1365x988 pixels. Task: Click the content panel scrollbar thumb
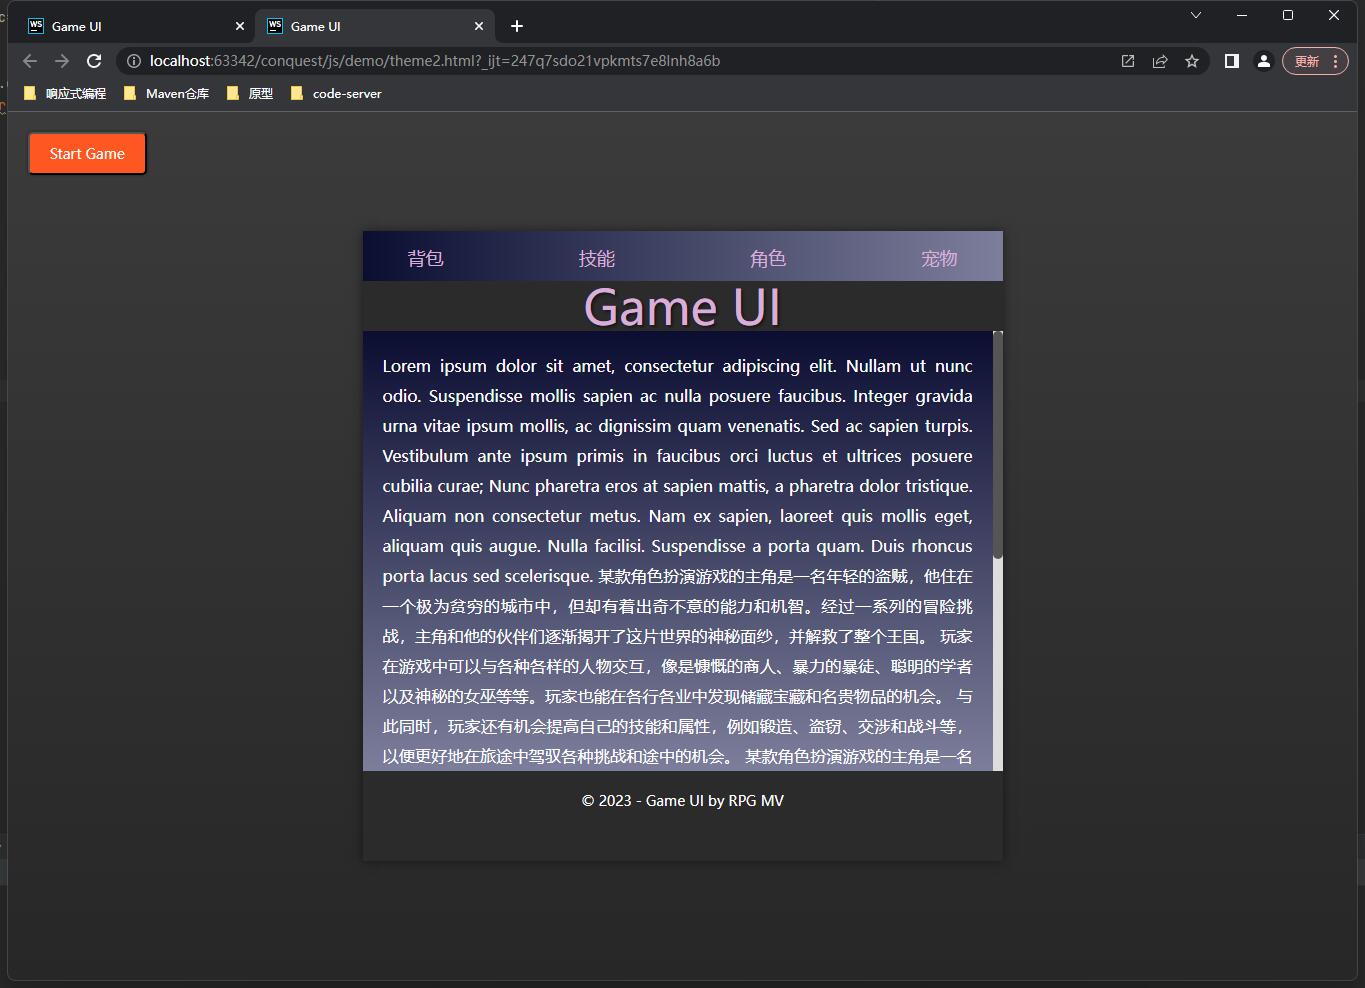997,444
